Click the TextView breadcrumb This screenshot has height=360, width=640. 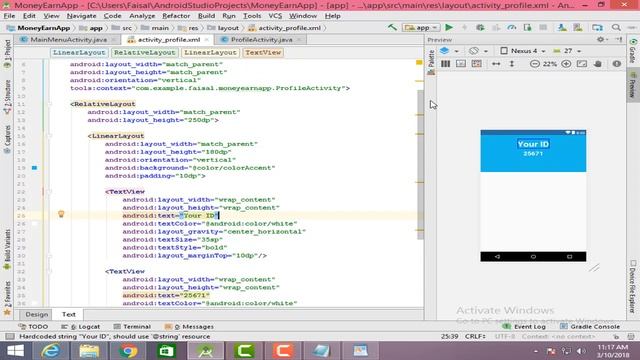263,52
